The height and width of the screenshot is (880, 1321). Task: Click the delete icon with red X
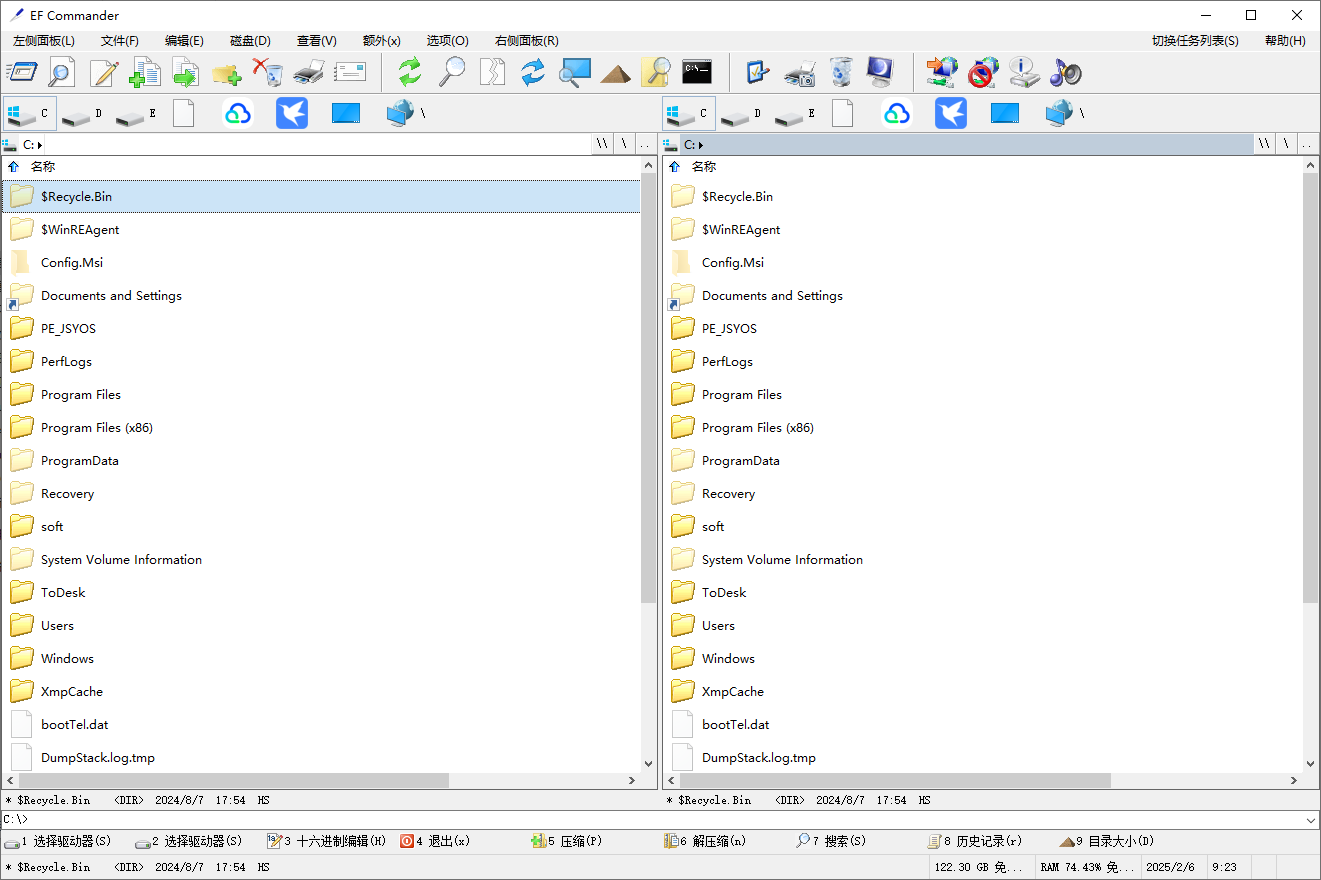(268, 72)
